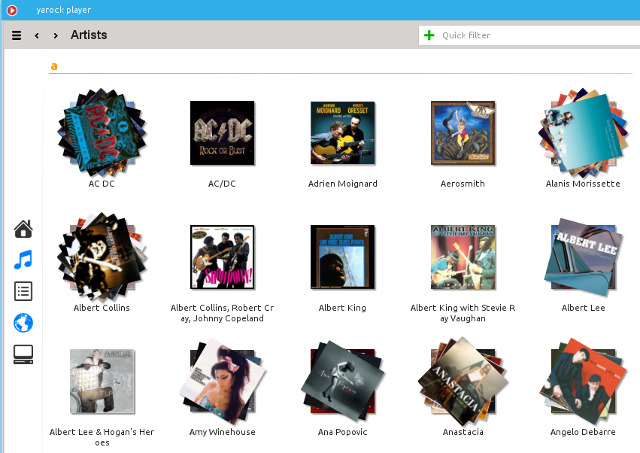Open Alanis Morissette album stack

pos(583,133)
